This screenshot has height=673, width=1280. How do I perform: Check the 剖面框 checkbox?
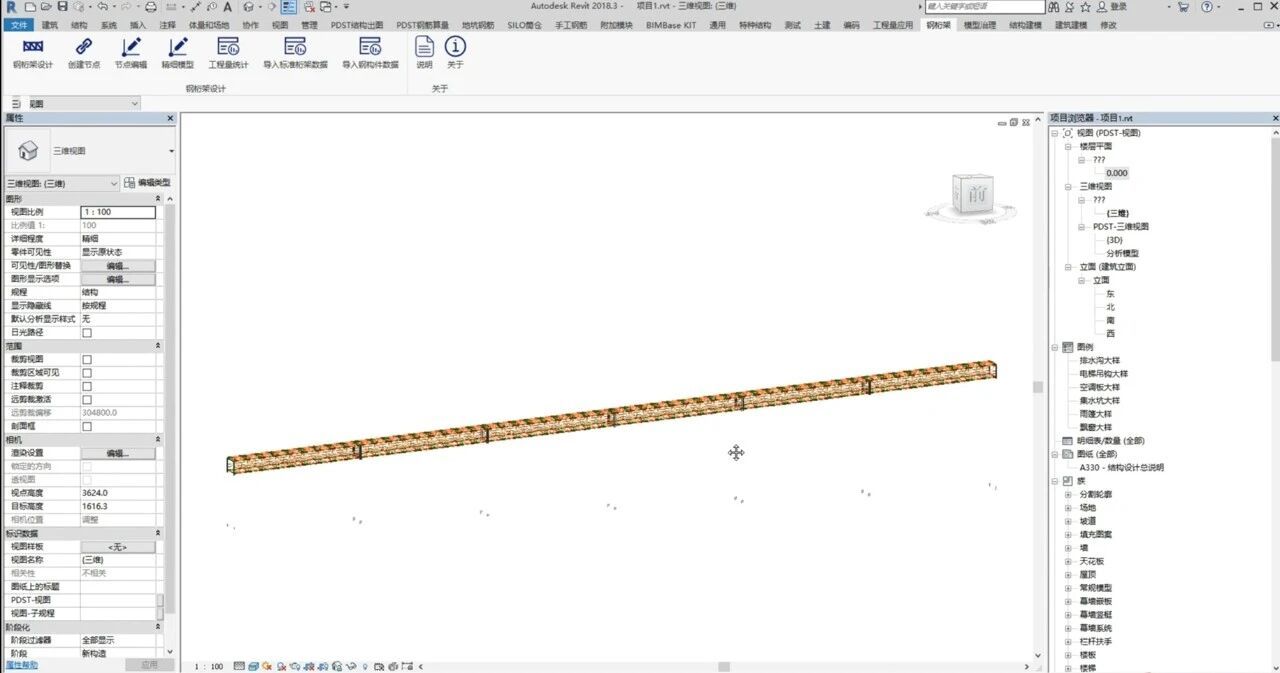(87, 426)
